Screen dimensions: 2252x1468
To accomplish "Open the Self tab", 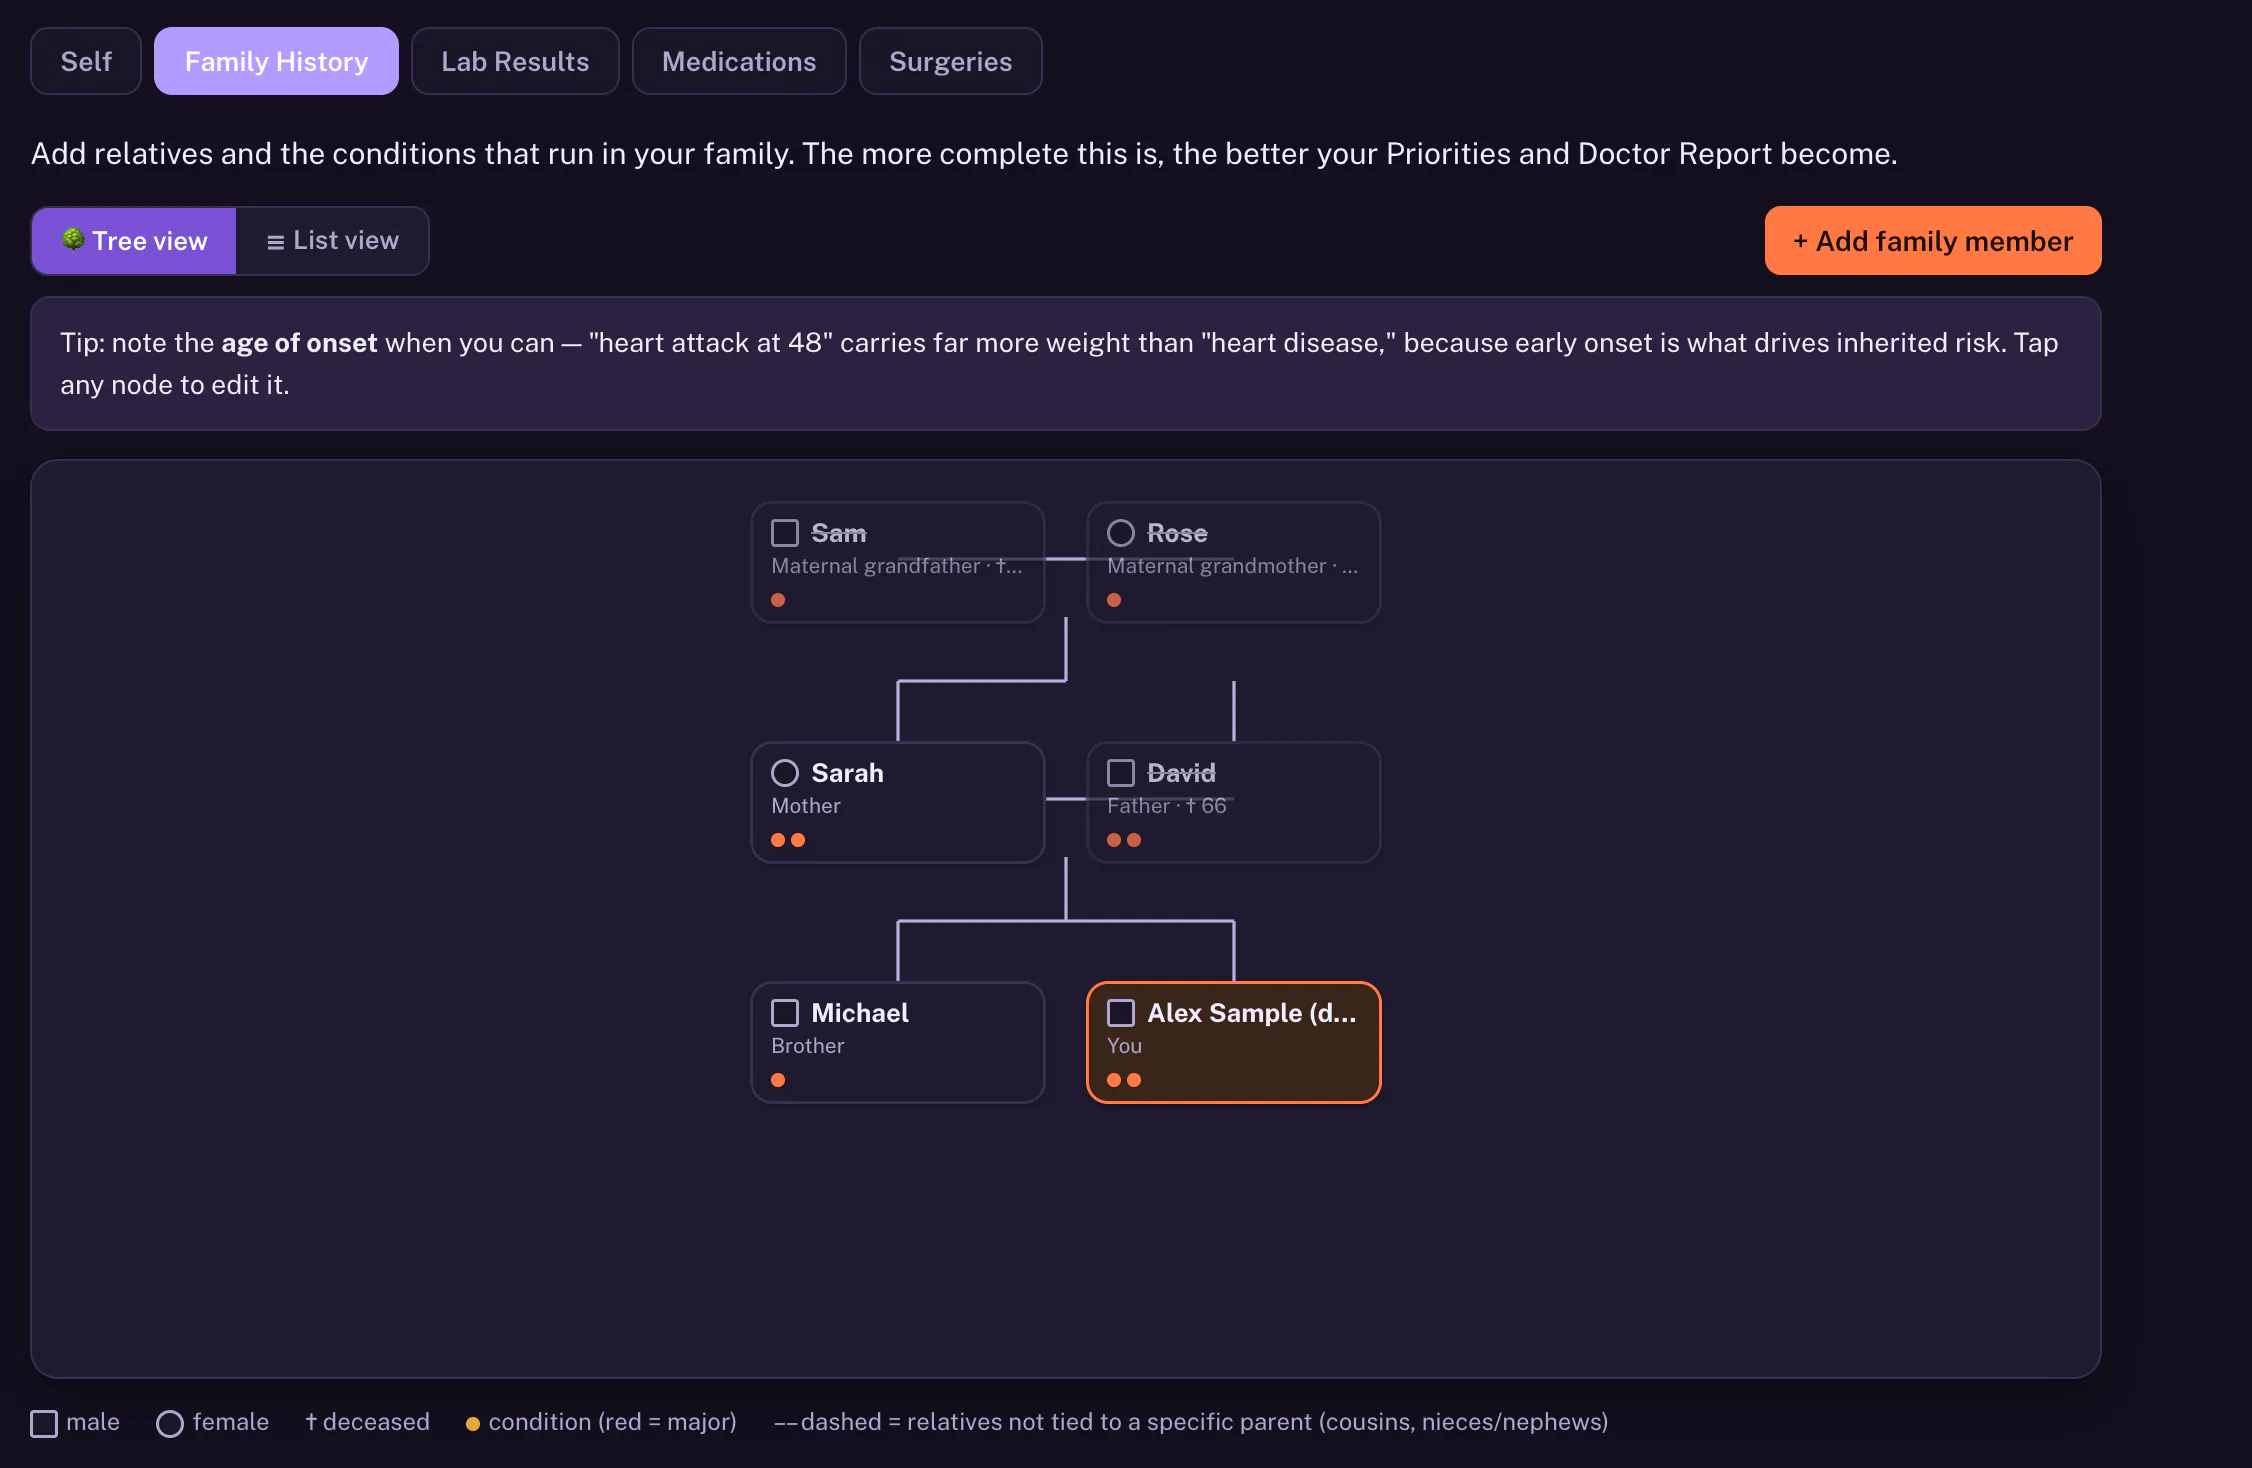I will coord(86,61).
